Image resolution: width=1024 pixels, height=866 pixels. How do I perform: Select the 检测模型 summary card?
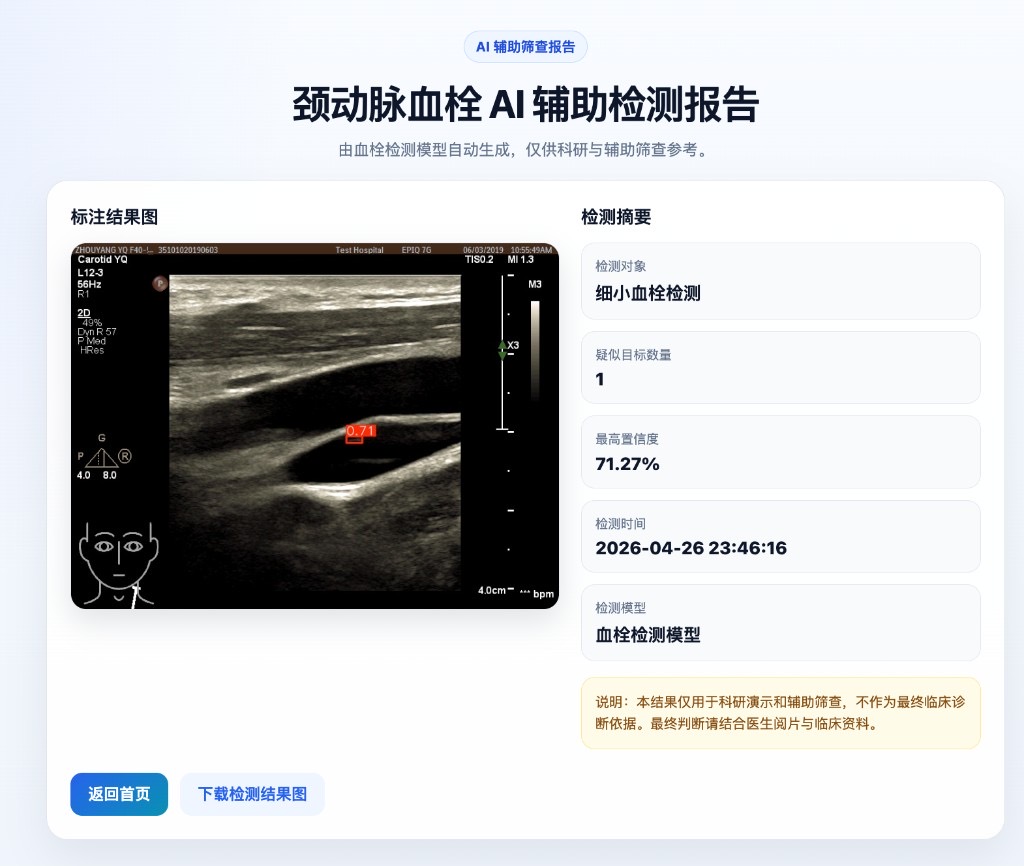pyautogui.click(x=780, y=622)
